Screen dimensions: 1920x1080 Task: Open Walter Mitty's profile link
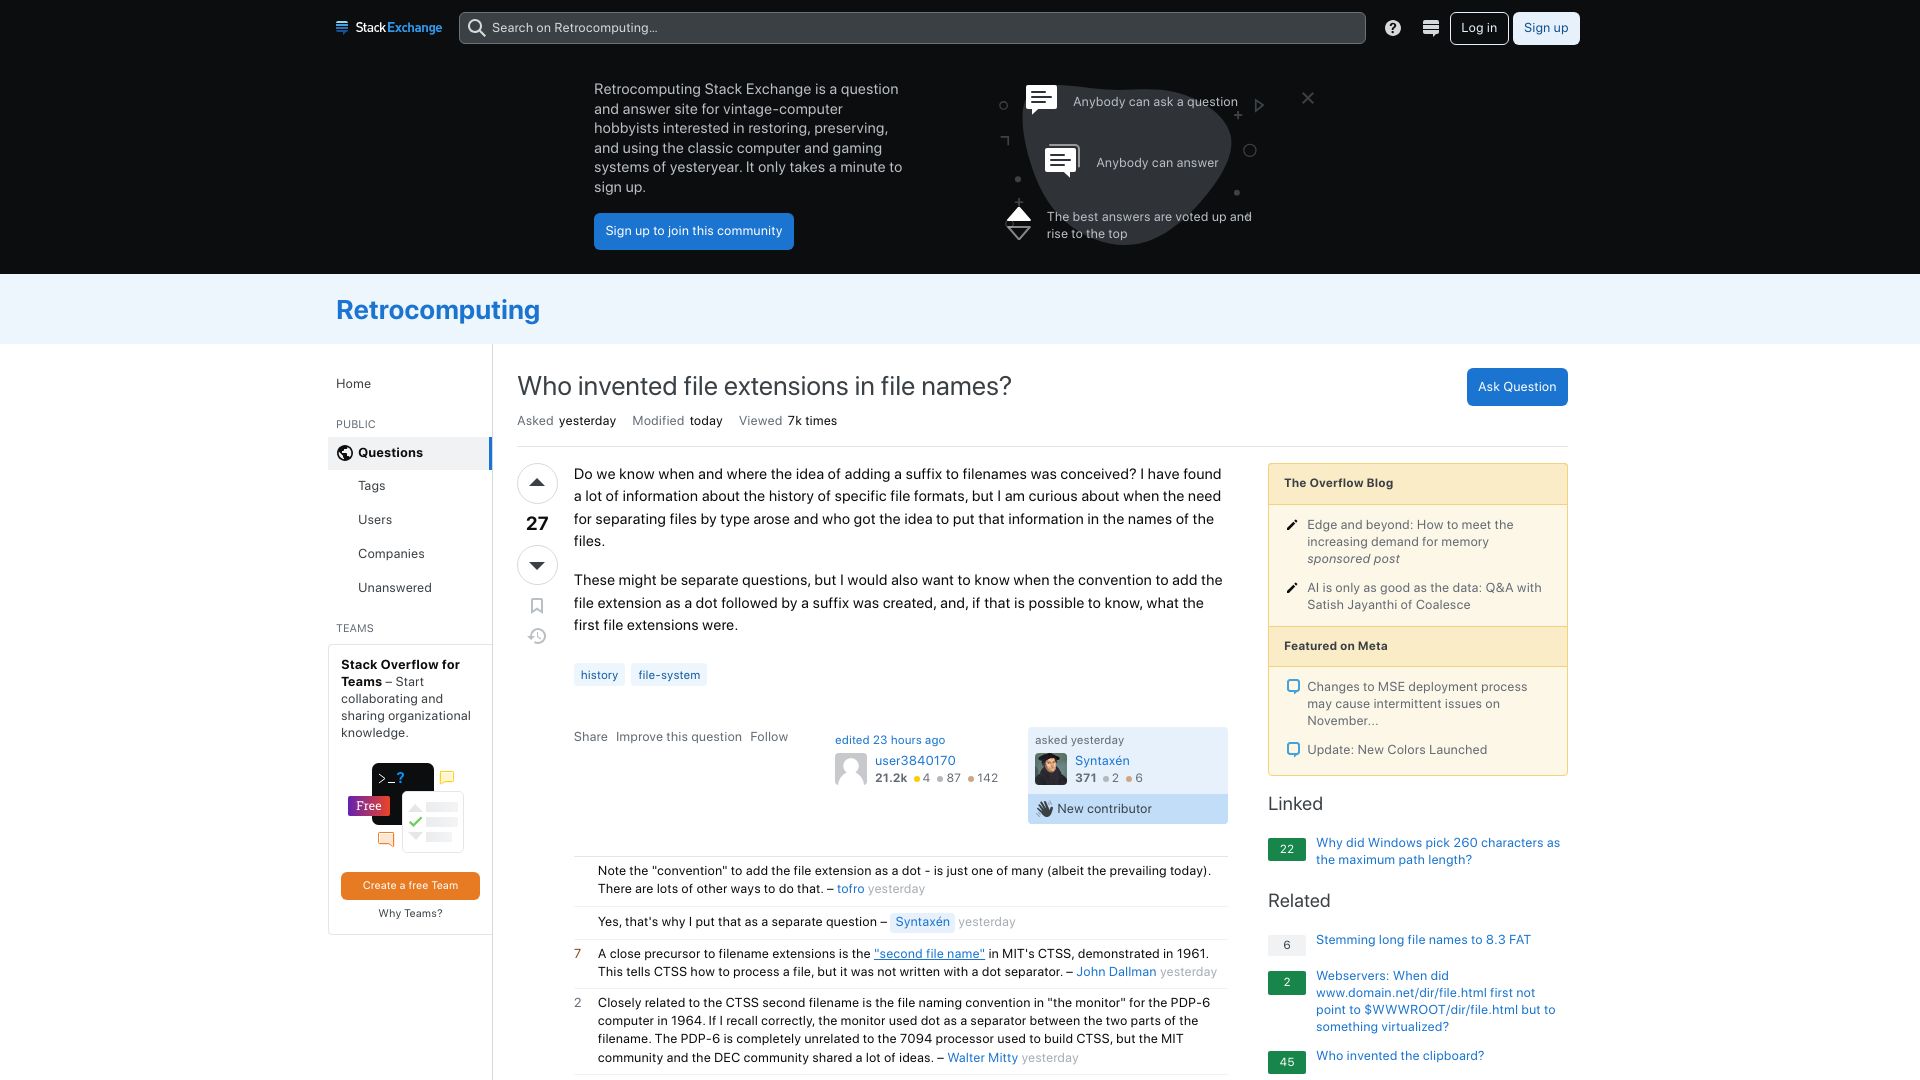[983, 1058]
